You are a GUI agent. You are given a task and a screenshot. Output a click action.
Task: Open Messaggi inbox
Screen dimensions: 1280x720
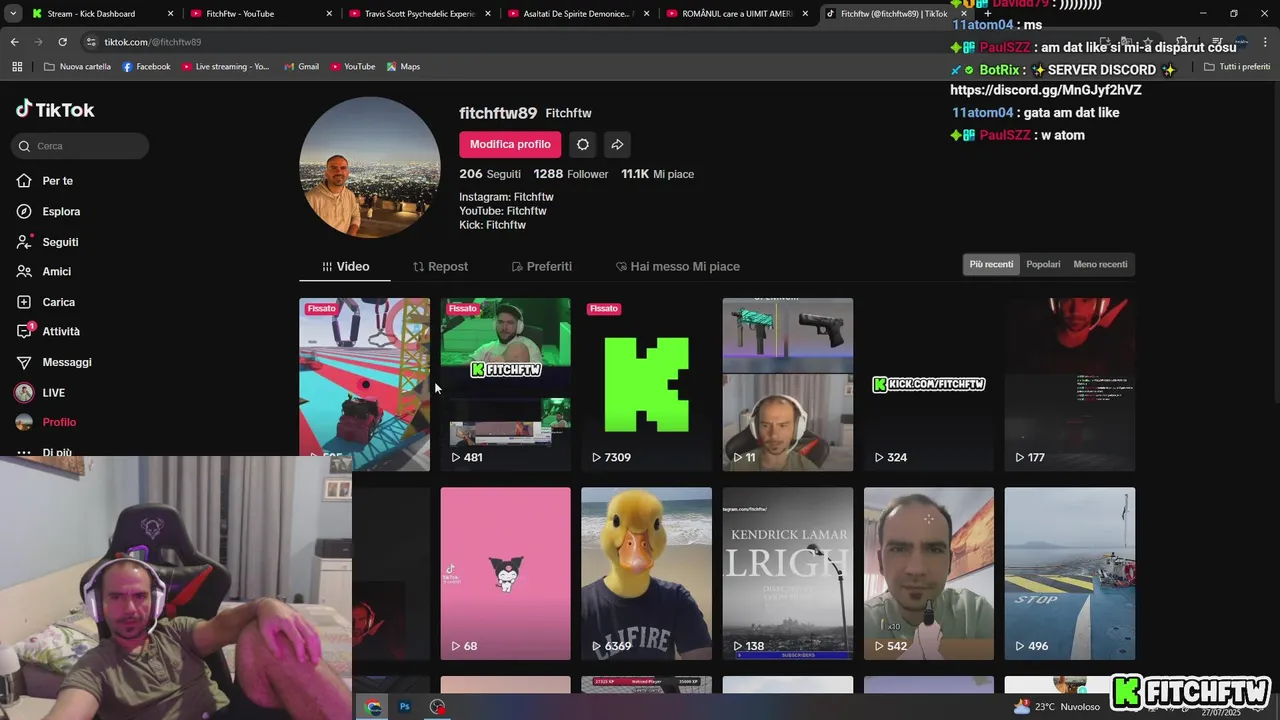tap(54, 362)
